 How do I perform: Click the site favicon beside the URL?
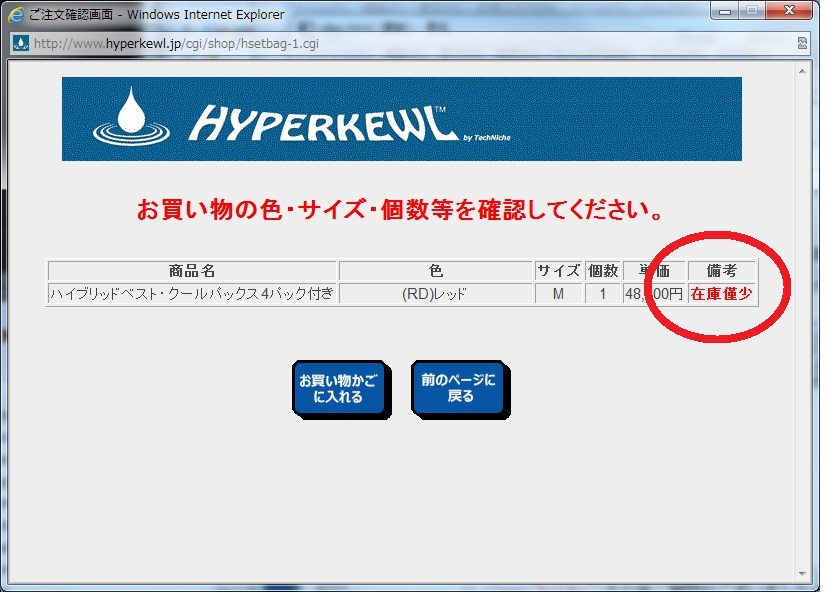point(21,43)
